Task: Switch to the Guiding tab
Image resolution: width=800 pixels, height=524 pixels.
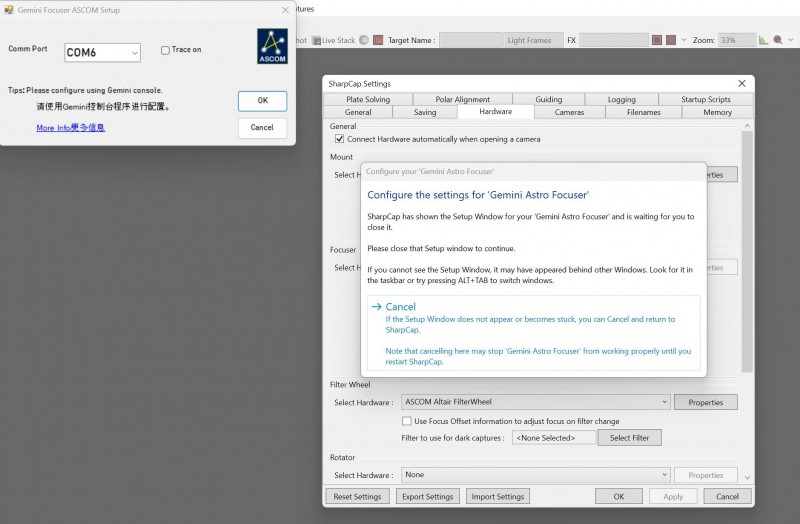Action: click(548, 99)
